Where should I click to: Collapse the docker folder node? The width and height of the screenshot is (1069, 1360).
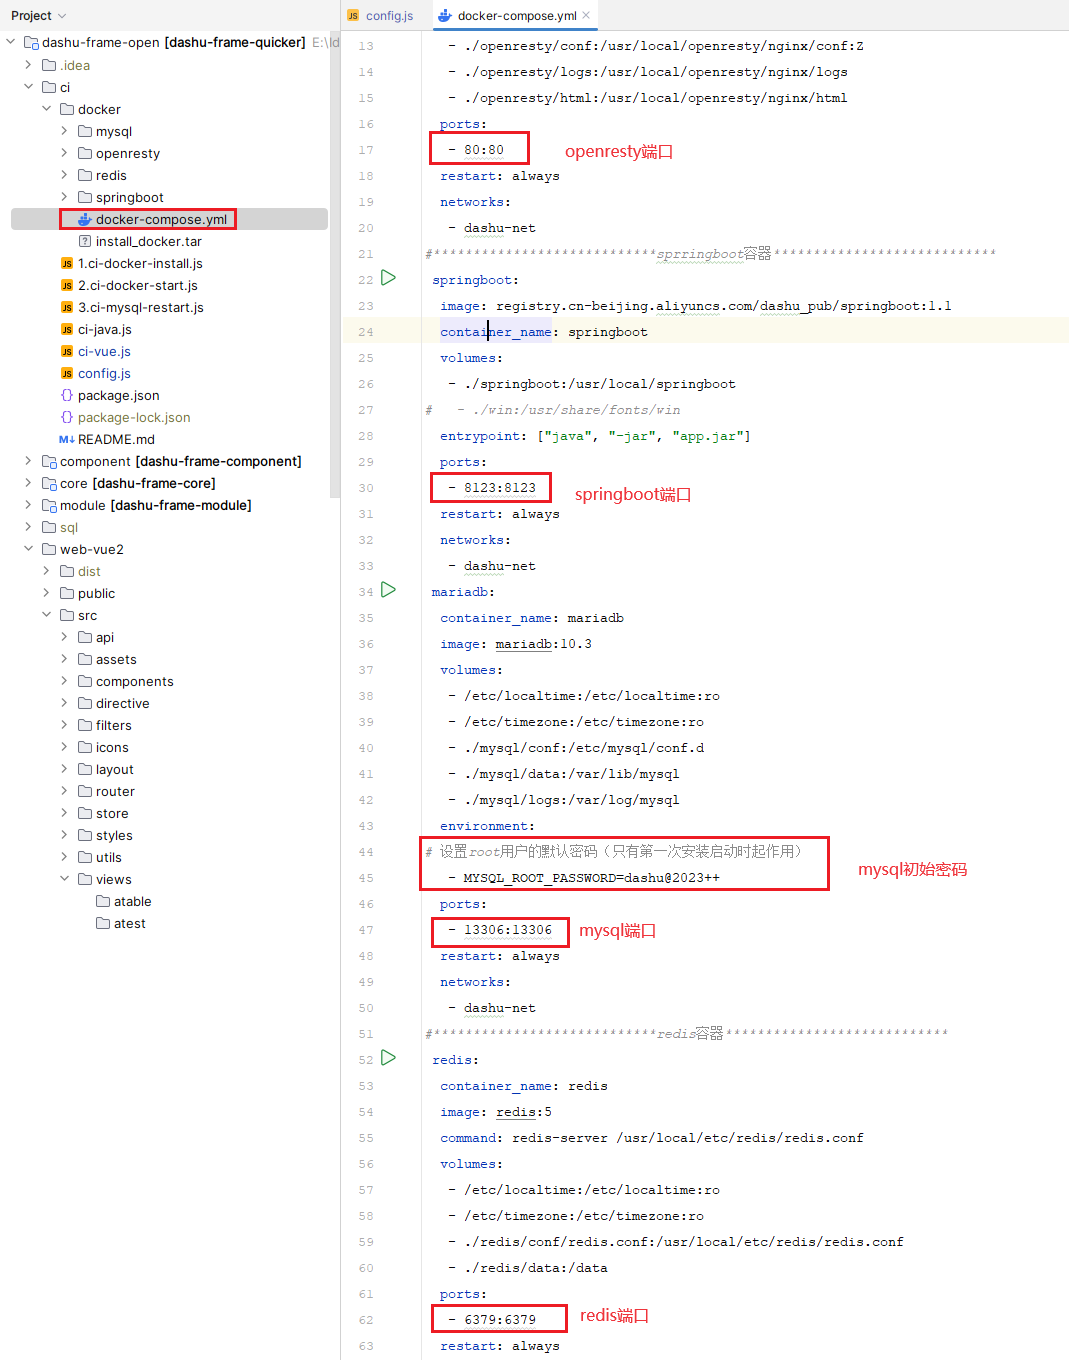[x=46, y=109]
